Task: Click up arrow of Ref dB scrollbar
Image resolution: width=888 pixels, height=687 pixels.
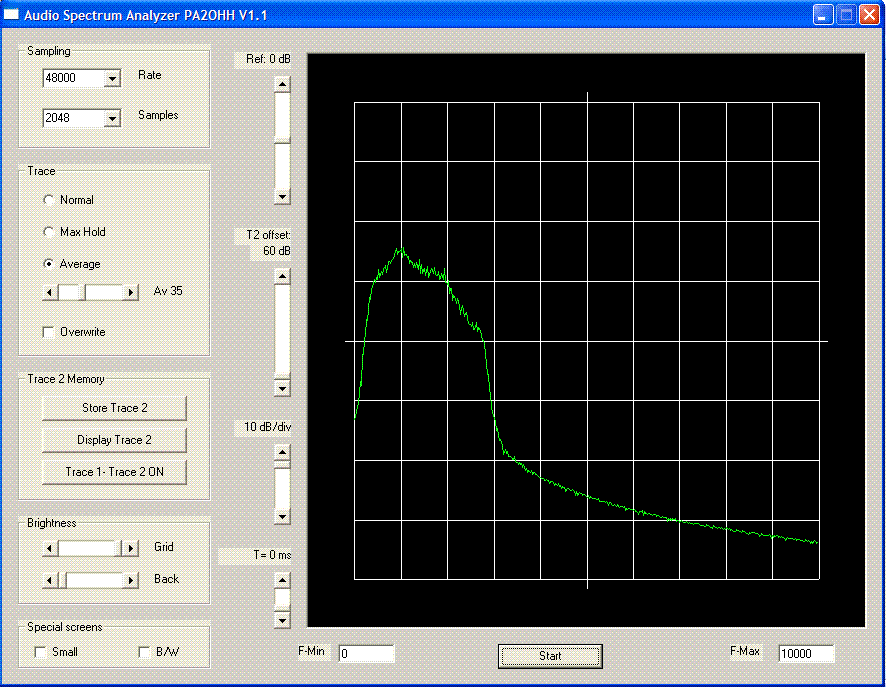Action: [283, 85]
